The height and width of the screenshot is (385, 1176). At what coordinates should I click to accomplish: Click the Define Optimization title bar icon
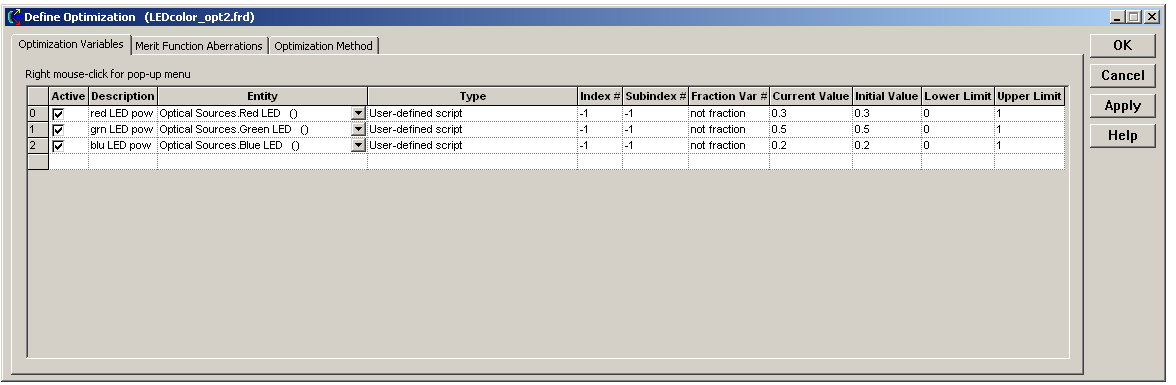click(14, 16)
